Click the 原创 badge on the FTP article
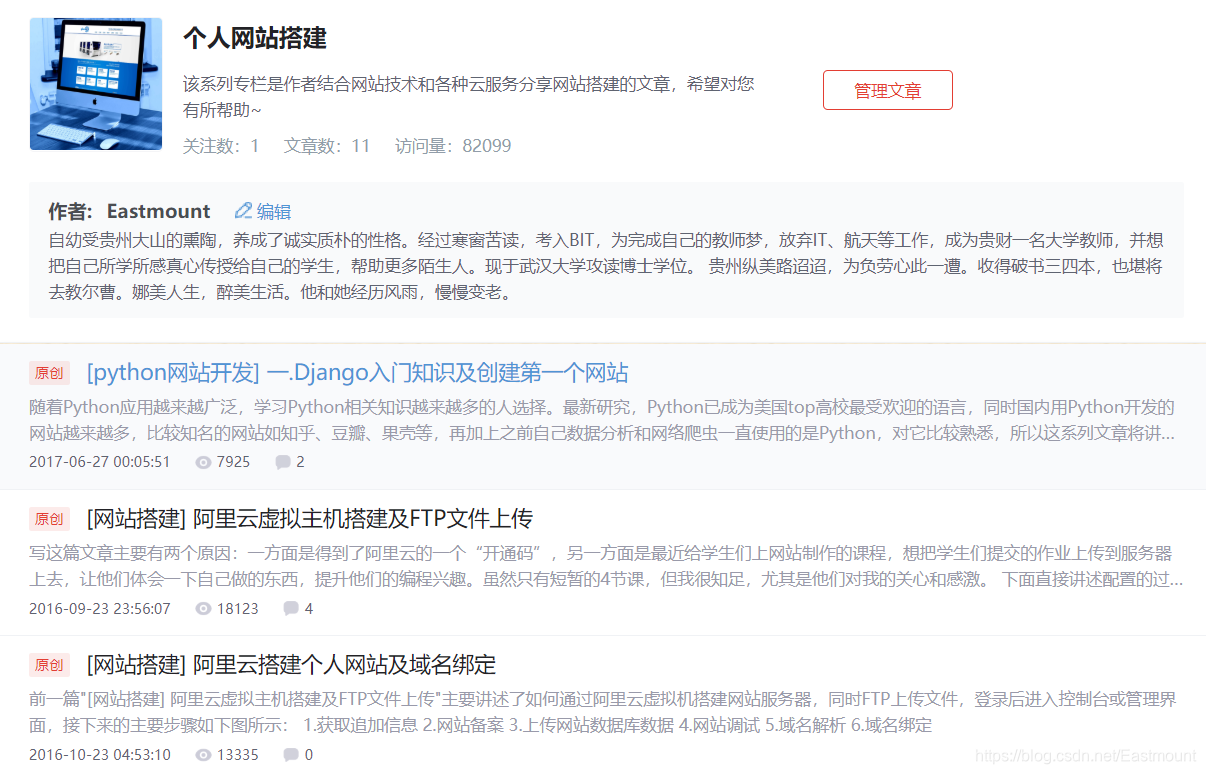 tap(50, 518)
